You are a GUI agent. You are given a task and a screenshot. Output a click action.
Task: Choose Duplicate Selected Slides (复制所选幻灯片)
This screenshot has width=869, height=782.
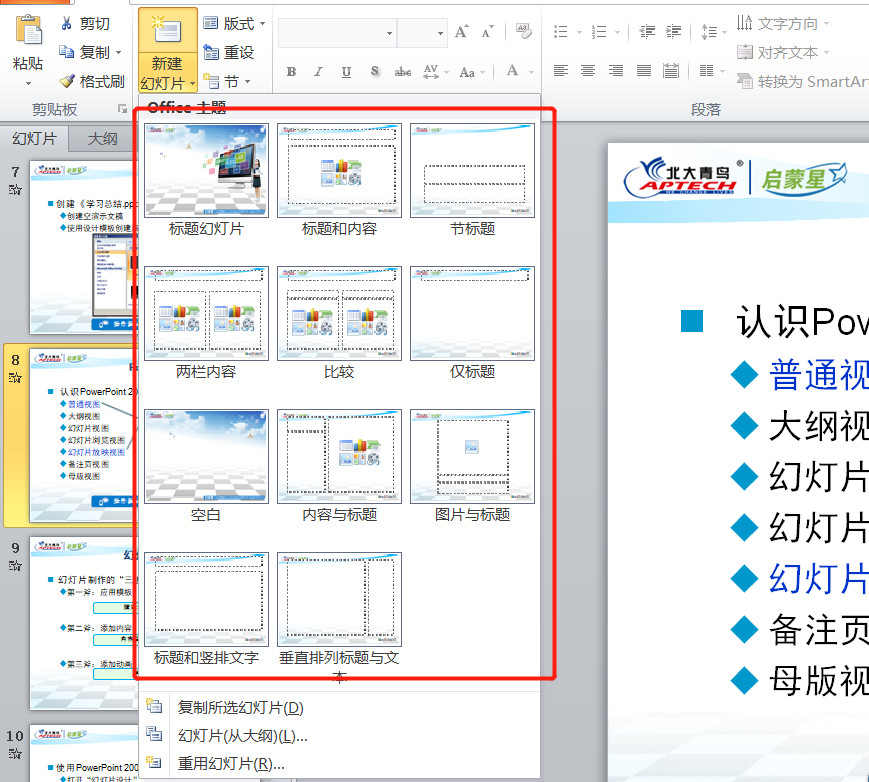point(240,708)
